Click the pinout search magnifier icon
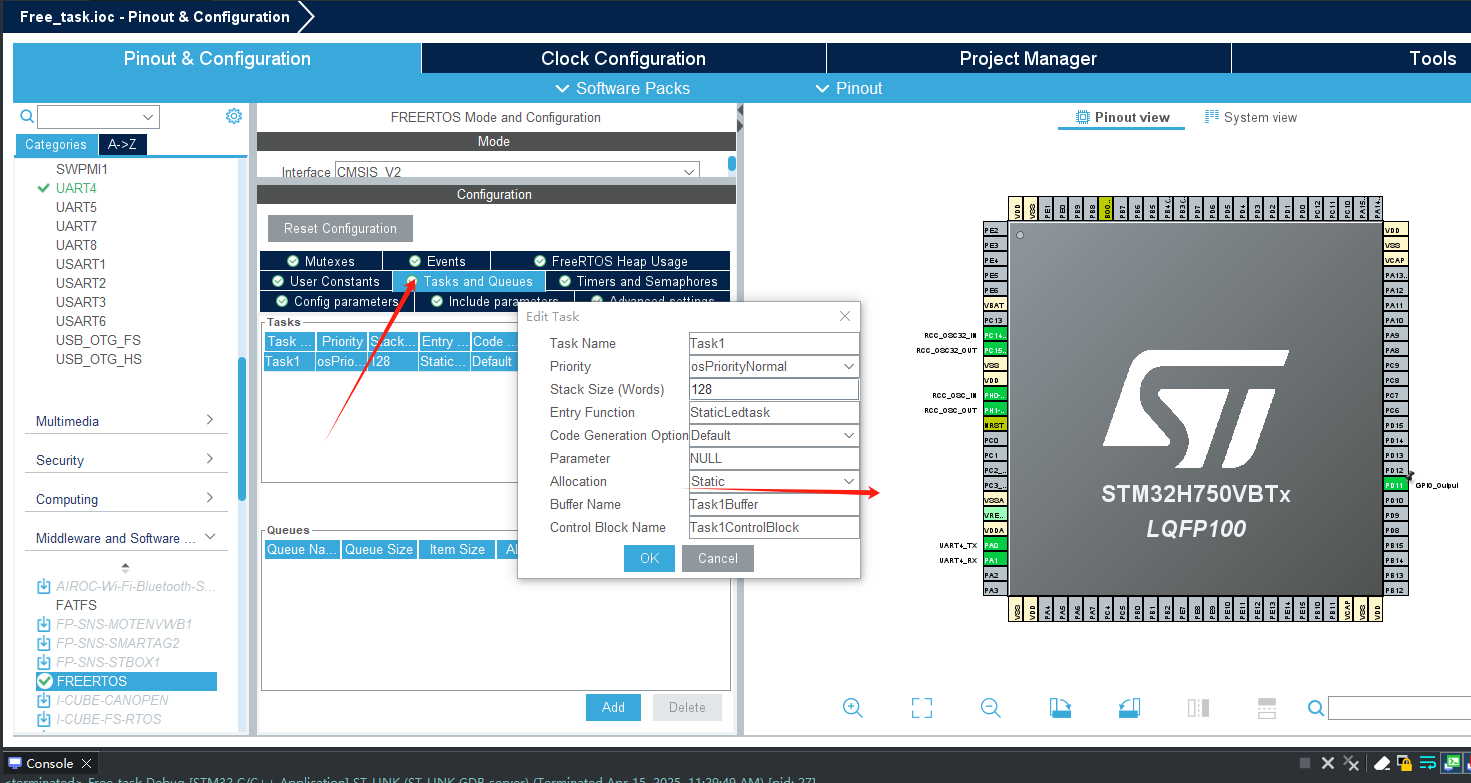 click(1315, 708)
